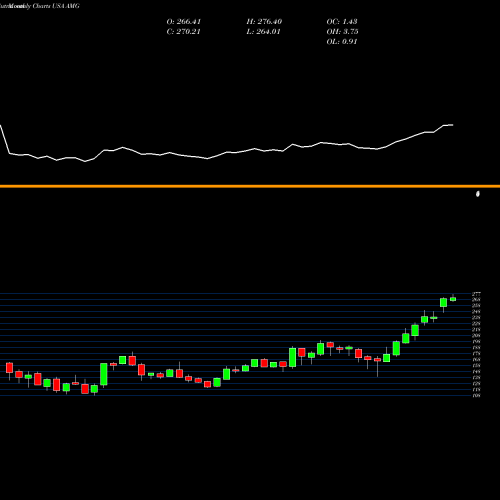The height and width of the screenshot is (500, 500).
Task: Click the end point of the white line chart
Action: 453,125
